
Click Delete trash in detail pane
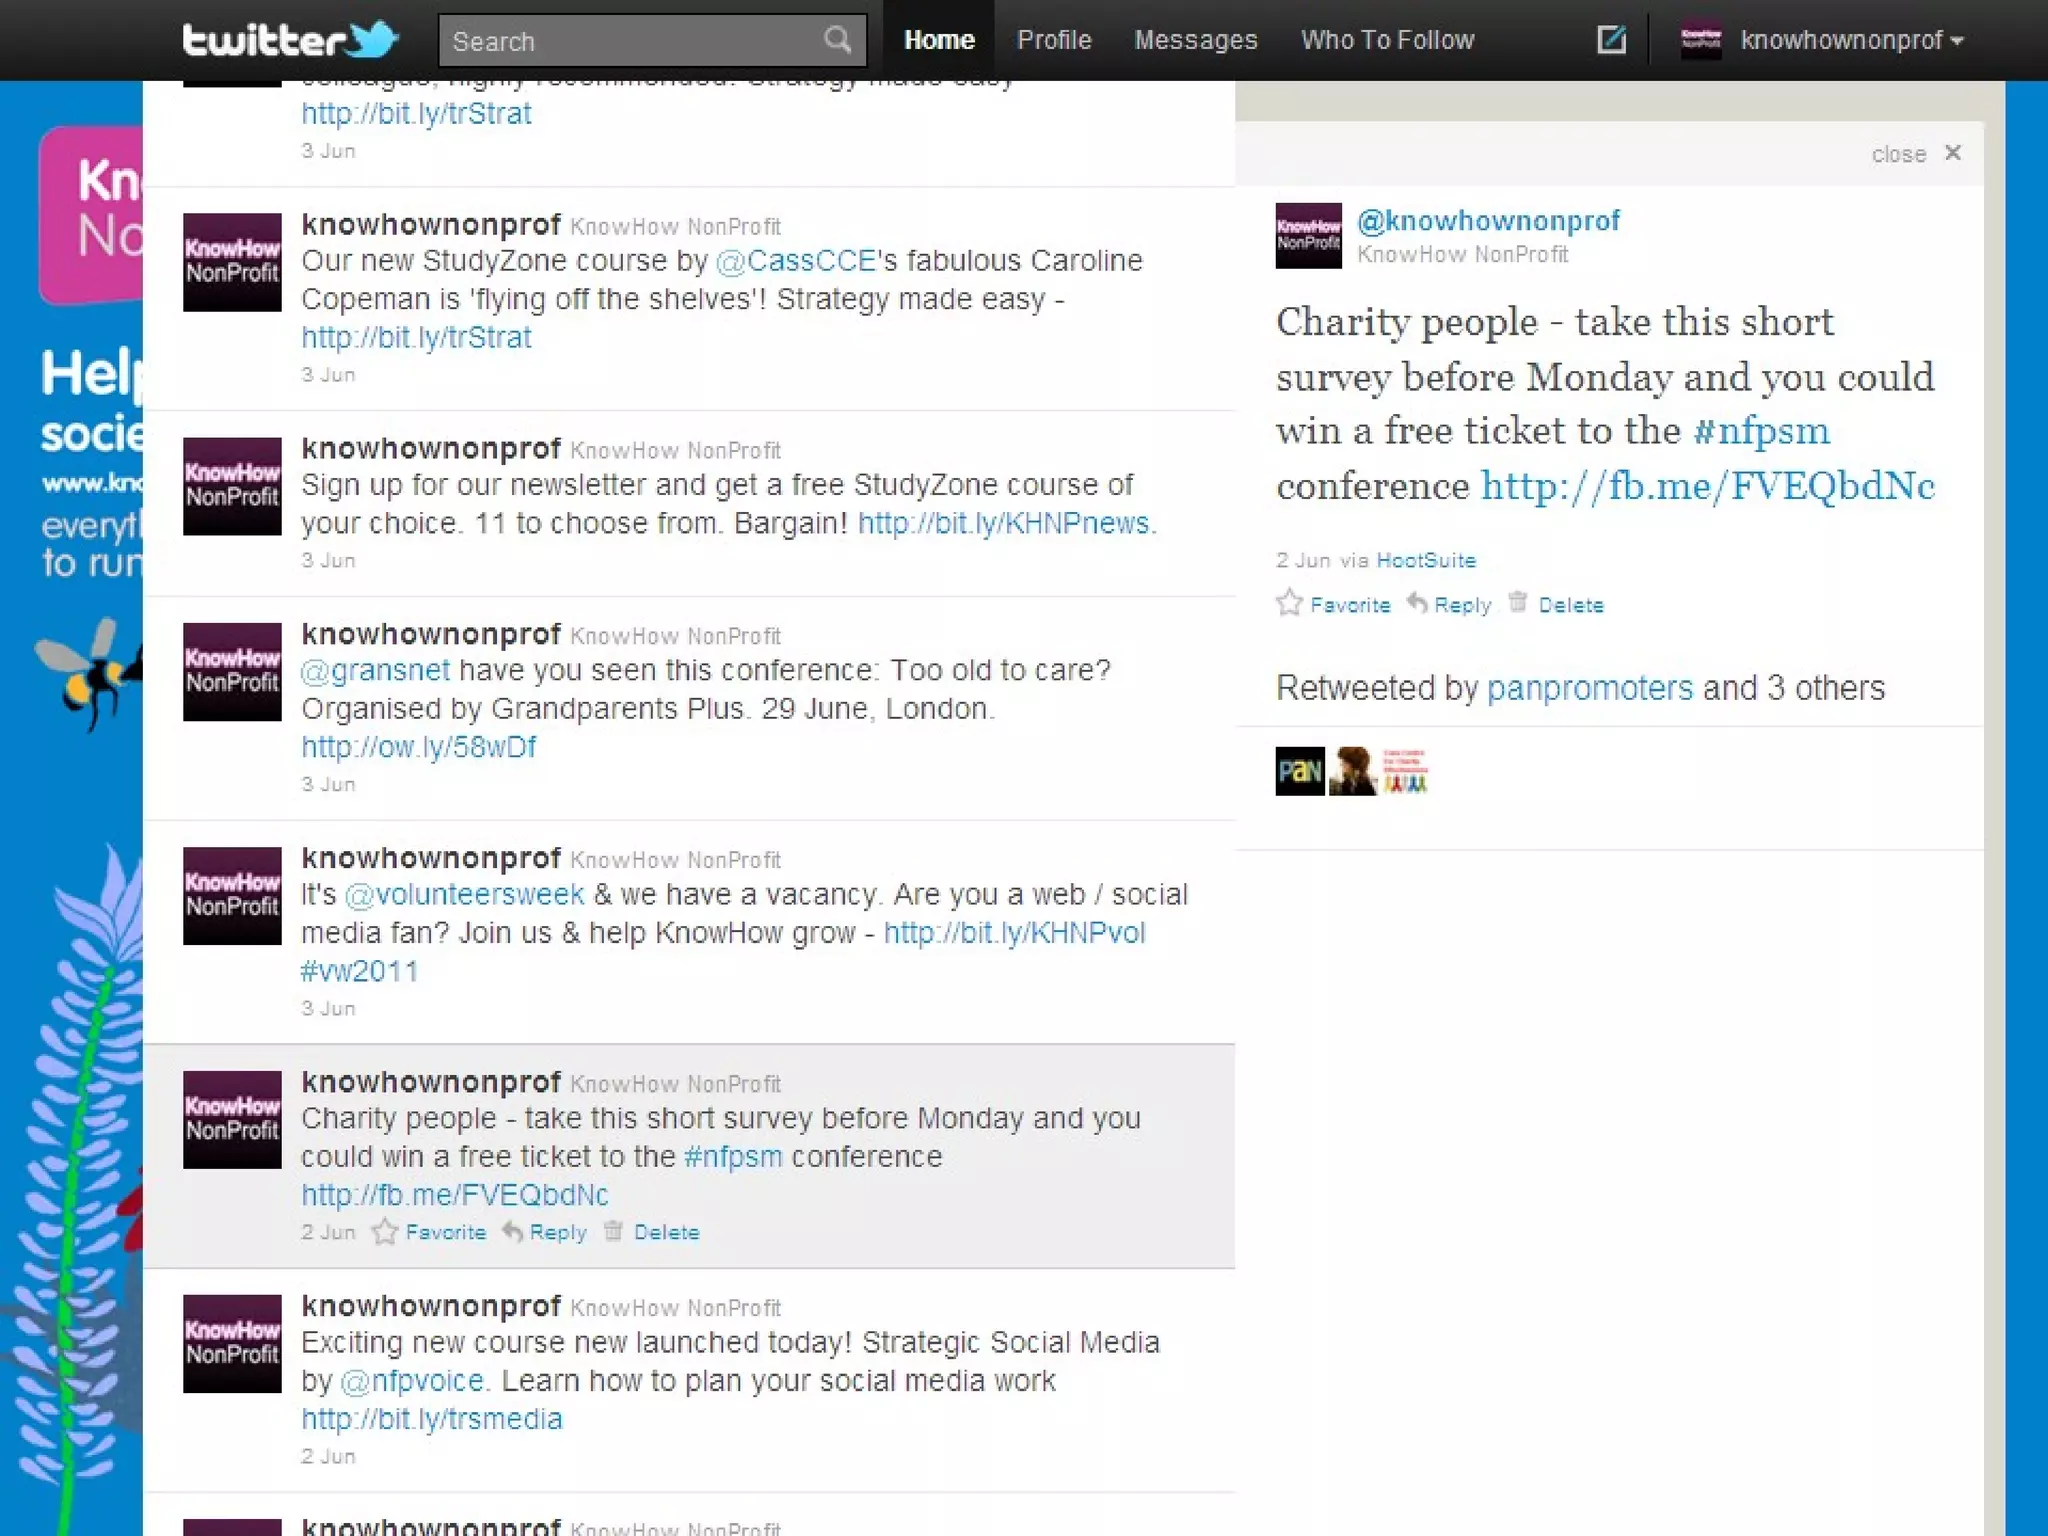(1518, 603)
